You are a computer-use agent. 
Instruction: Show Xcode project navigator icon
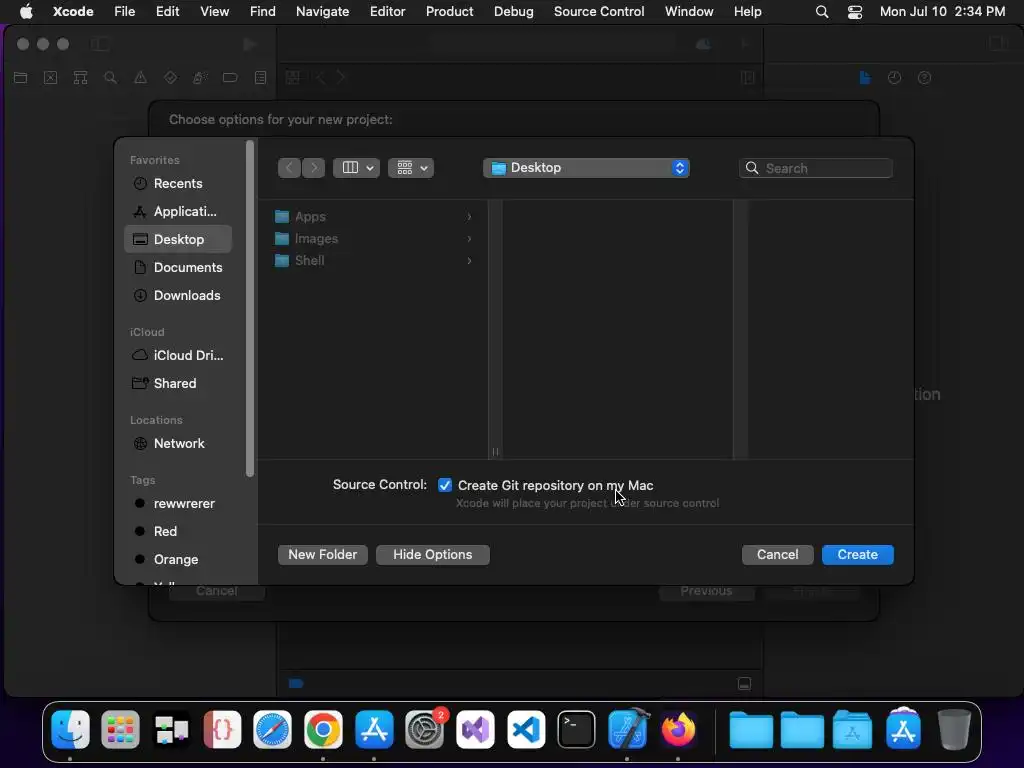20,78
